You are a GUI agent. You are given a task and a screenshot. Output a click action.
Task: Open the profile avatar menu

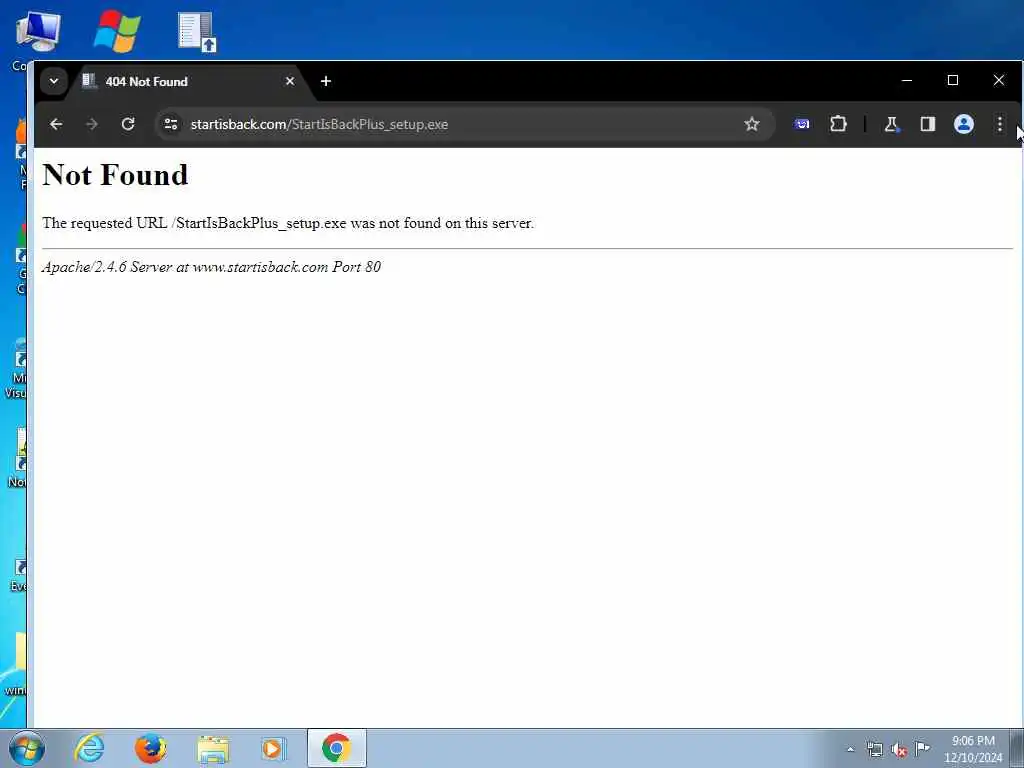click(x=963, y=124)
